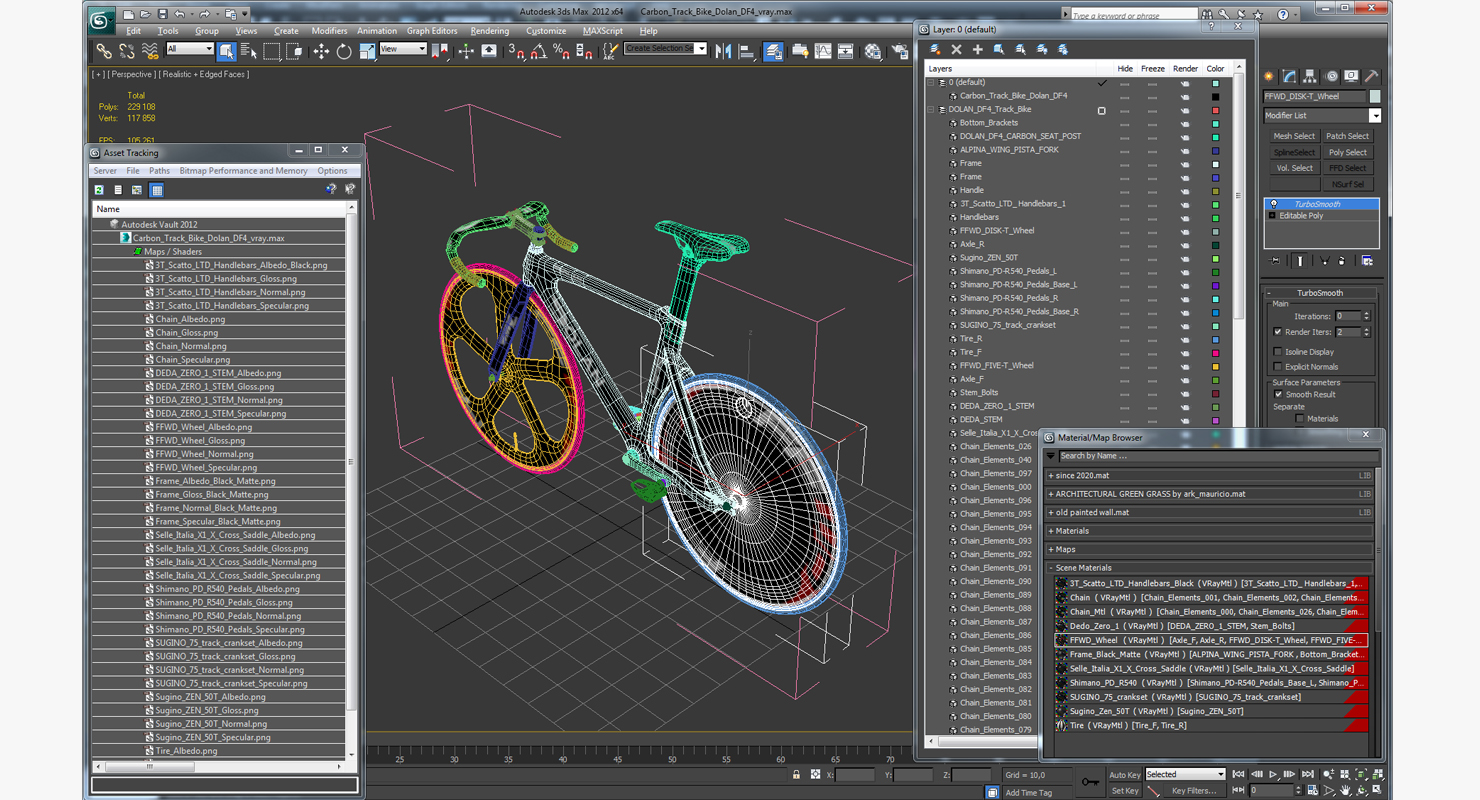Toggle the Angle Snap icon
This screenshot has width=1480, height=800.
(x=539, y=51)
